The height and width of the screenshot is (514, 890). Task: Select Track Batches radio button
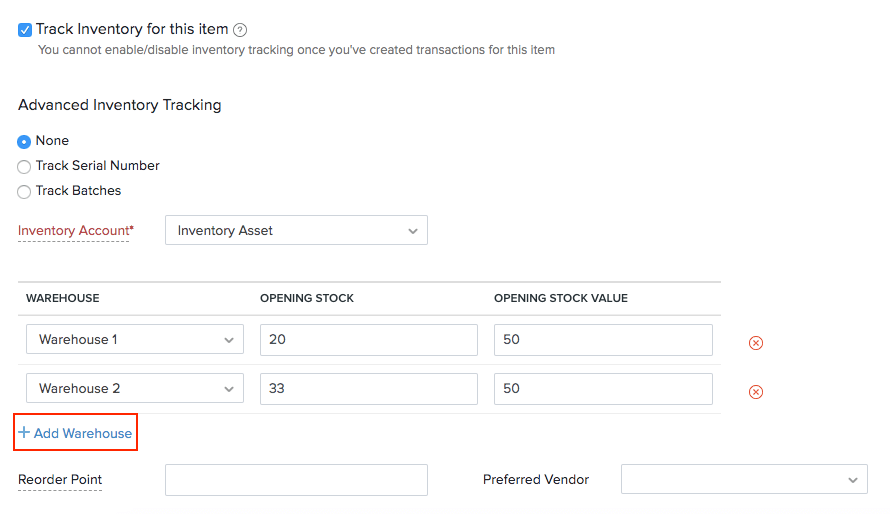(25, 192)
